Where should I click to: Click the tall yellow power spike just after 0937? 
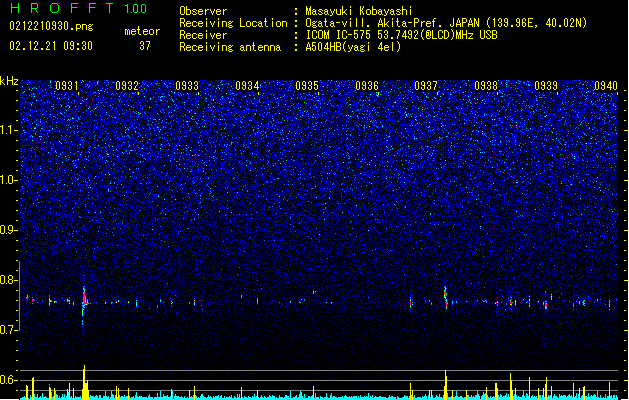[446, 384]
